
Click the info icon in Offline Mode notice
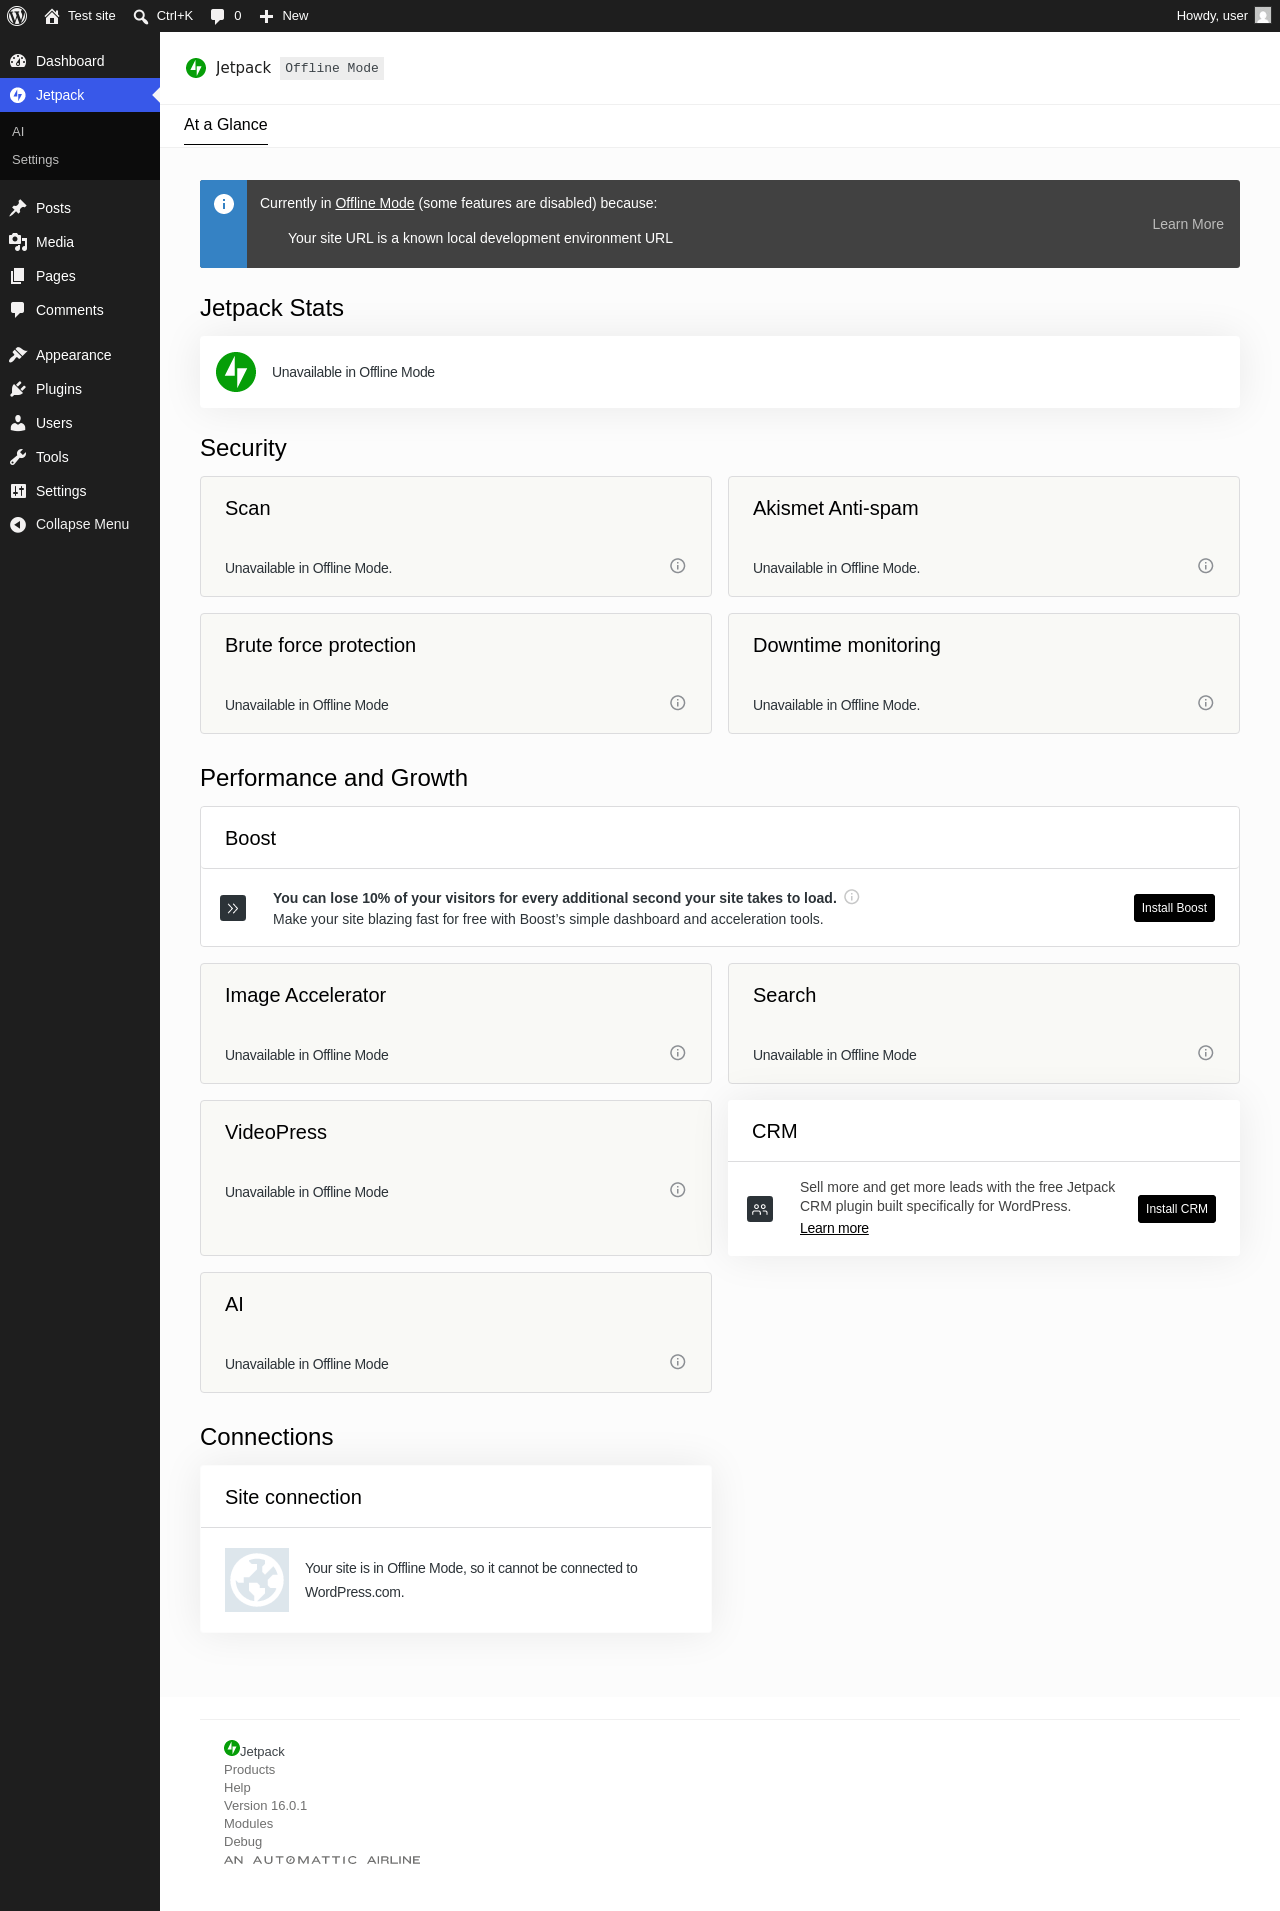pos(224,204)
